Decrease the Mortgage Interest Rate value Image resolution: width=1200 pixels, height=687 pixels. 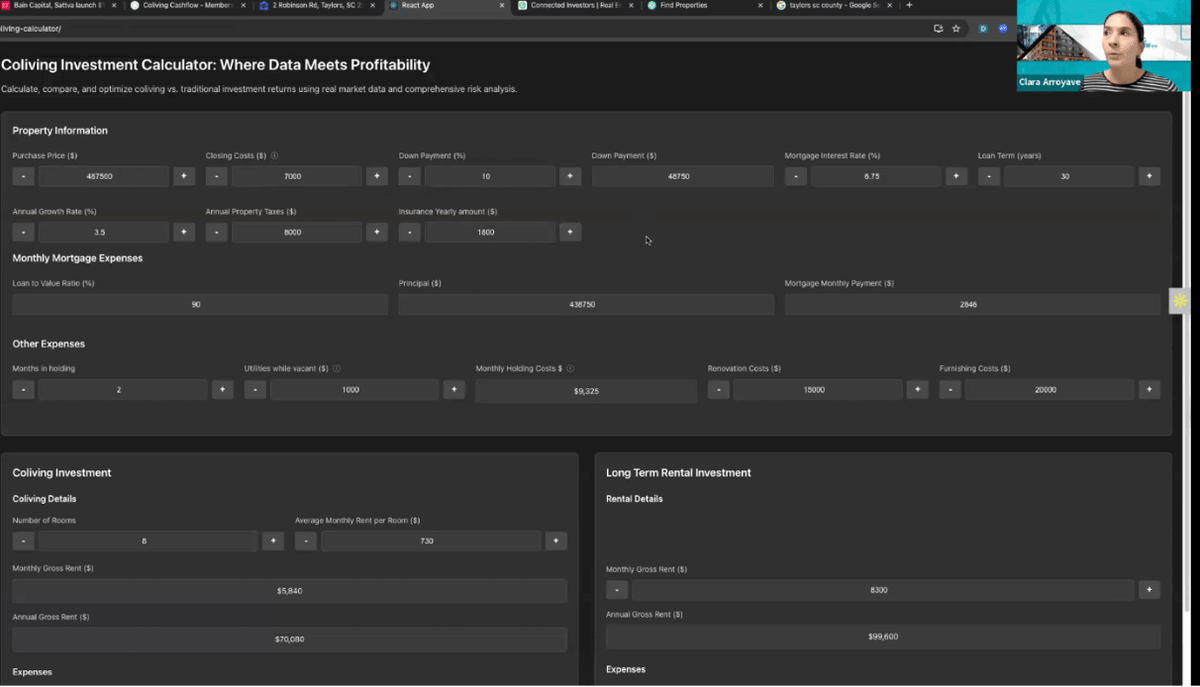coord(796,176)
